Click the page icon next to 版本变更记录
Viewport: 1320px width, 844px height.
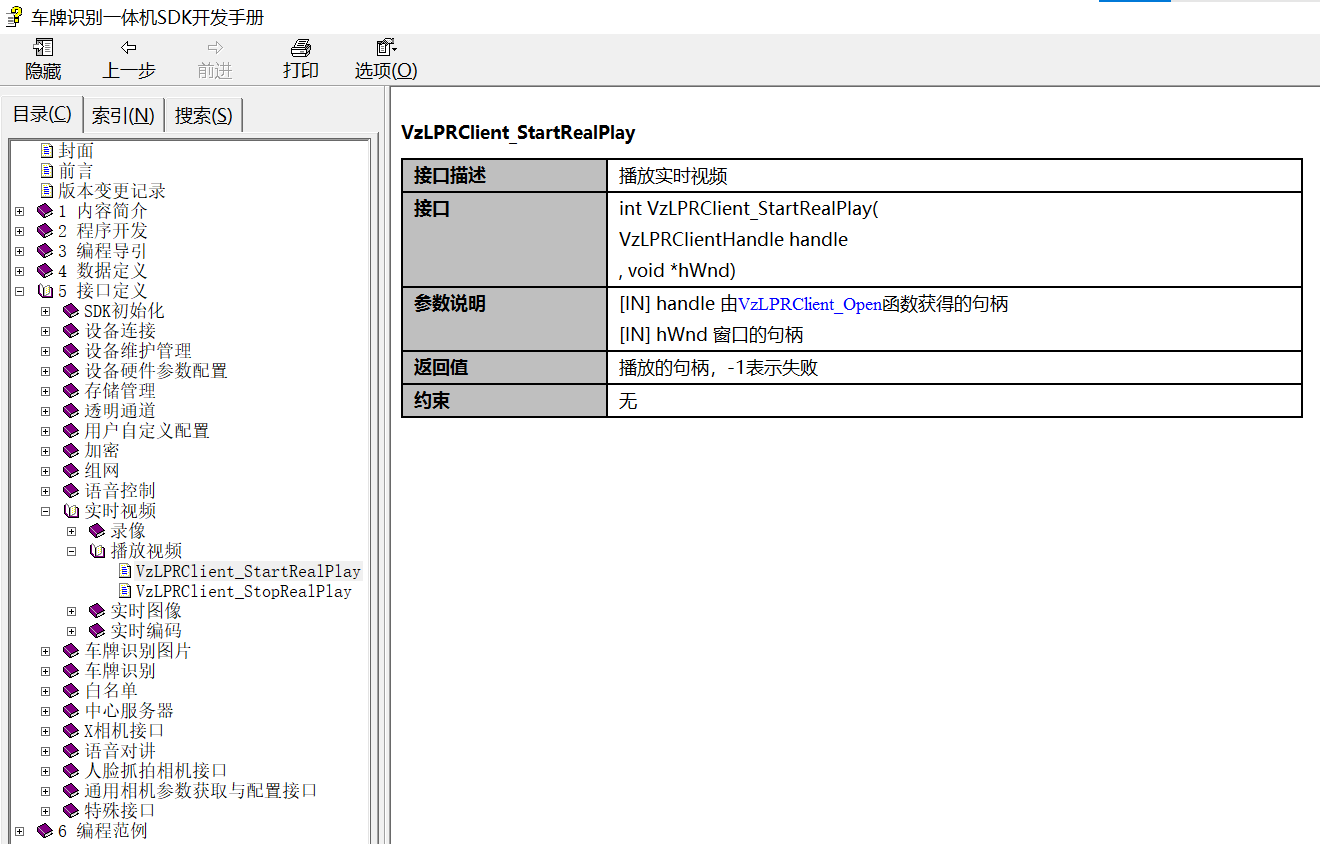pos(47,191)
